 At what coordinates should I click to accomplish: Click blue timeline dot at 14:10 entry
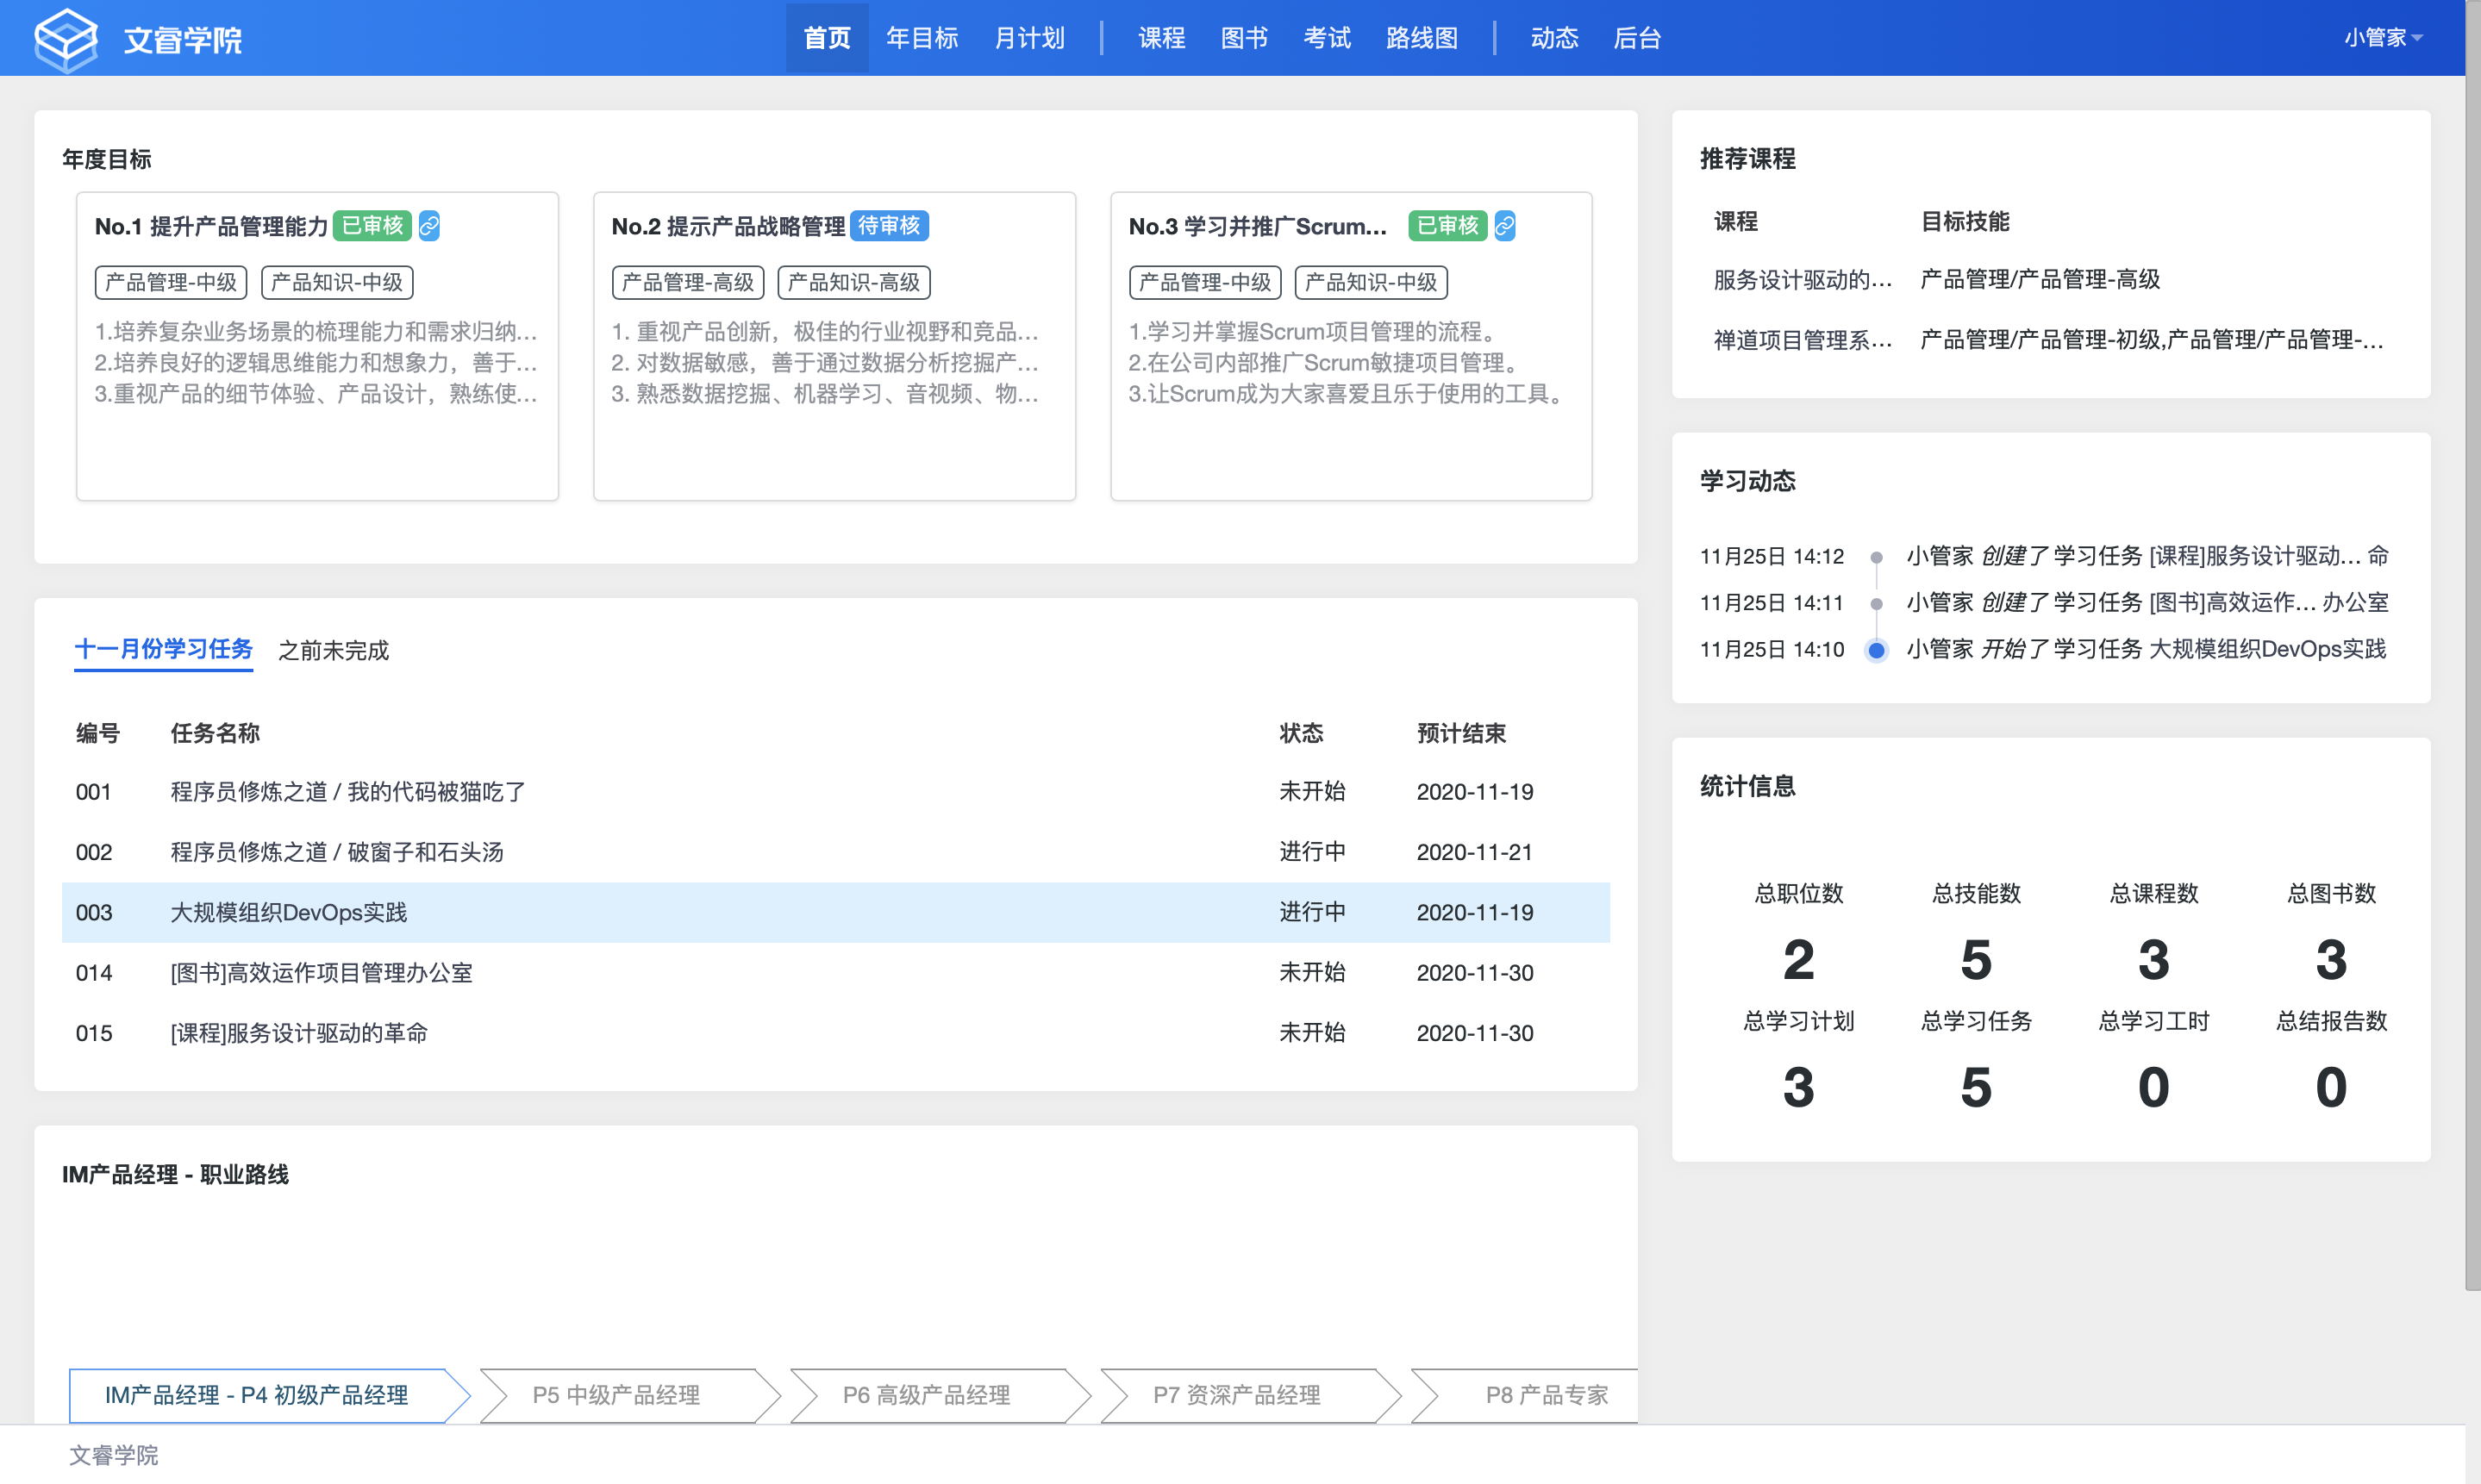coord(1876,650)
